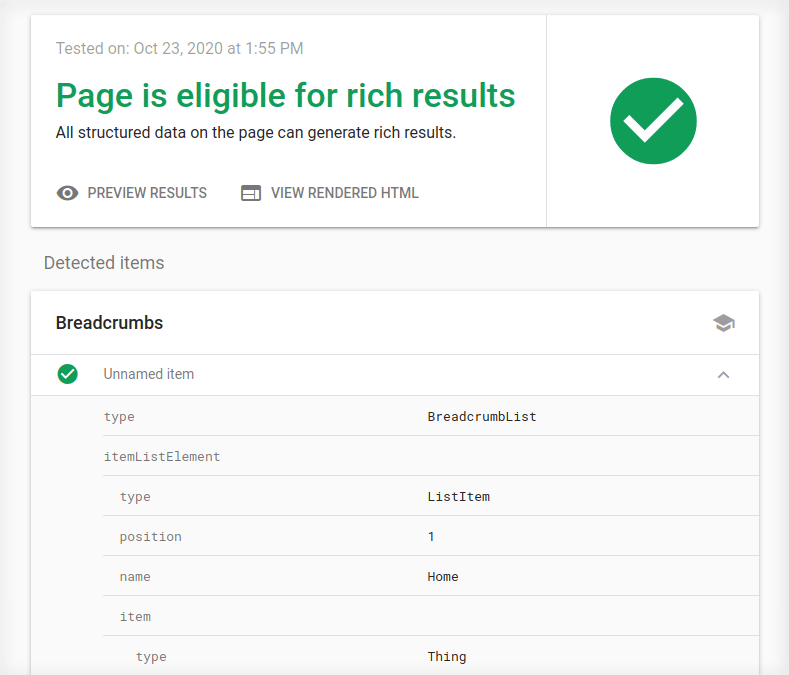Click the Home name value
This screenshot has height=675, width=789.
[442, 576]
